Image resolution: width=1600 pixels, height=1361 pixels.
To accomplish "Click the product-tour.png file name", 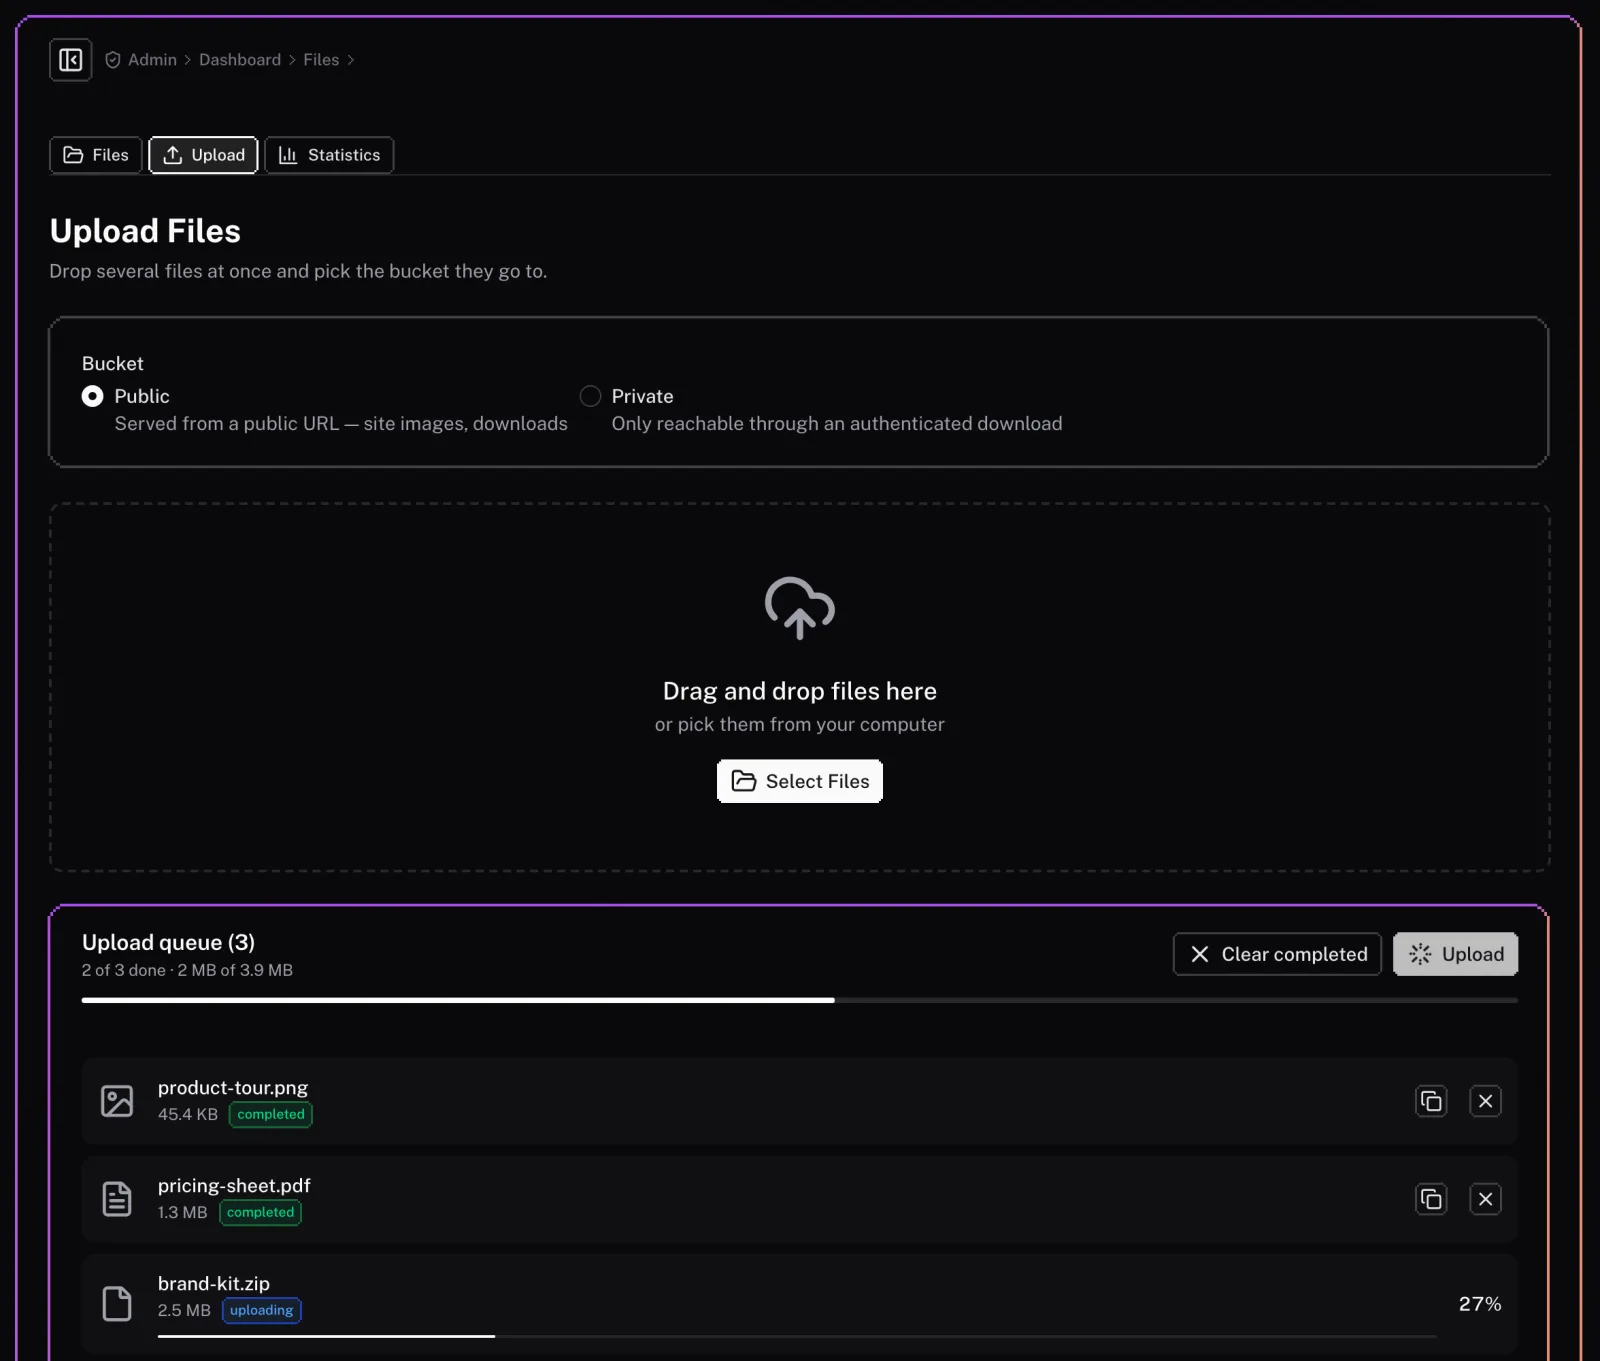I will 233,1088.
